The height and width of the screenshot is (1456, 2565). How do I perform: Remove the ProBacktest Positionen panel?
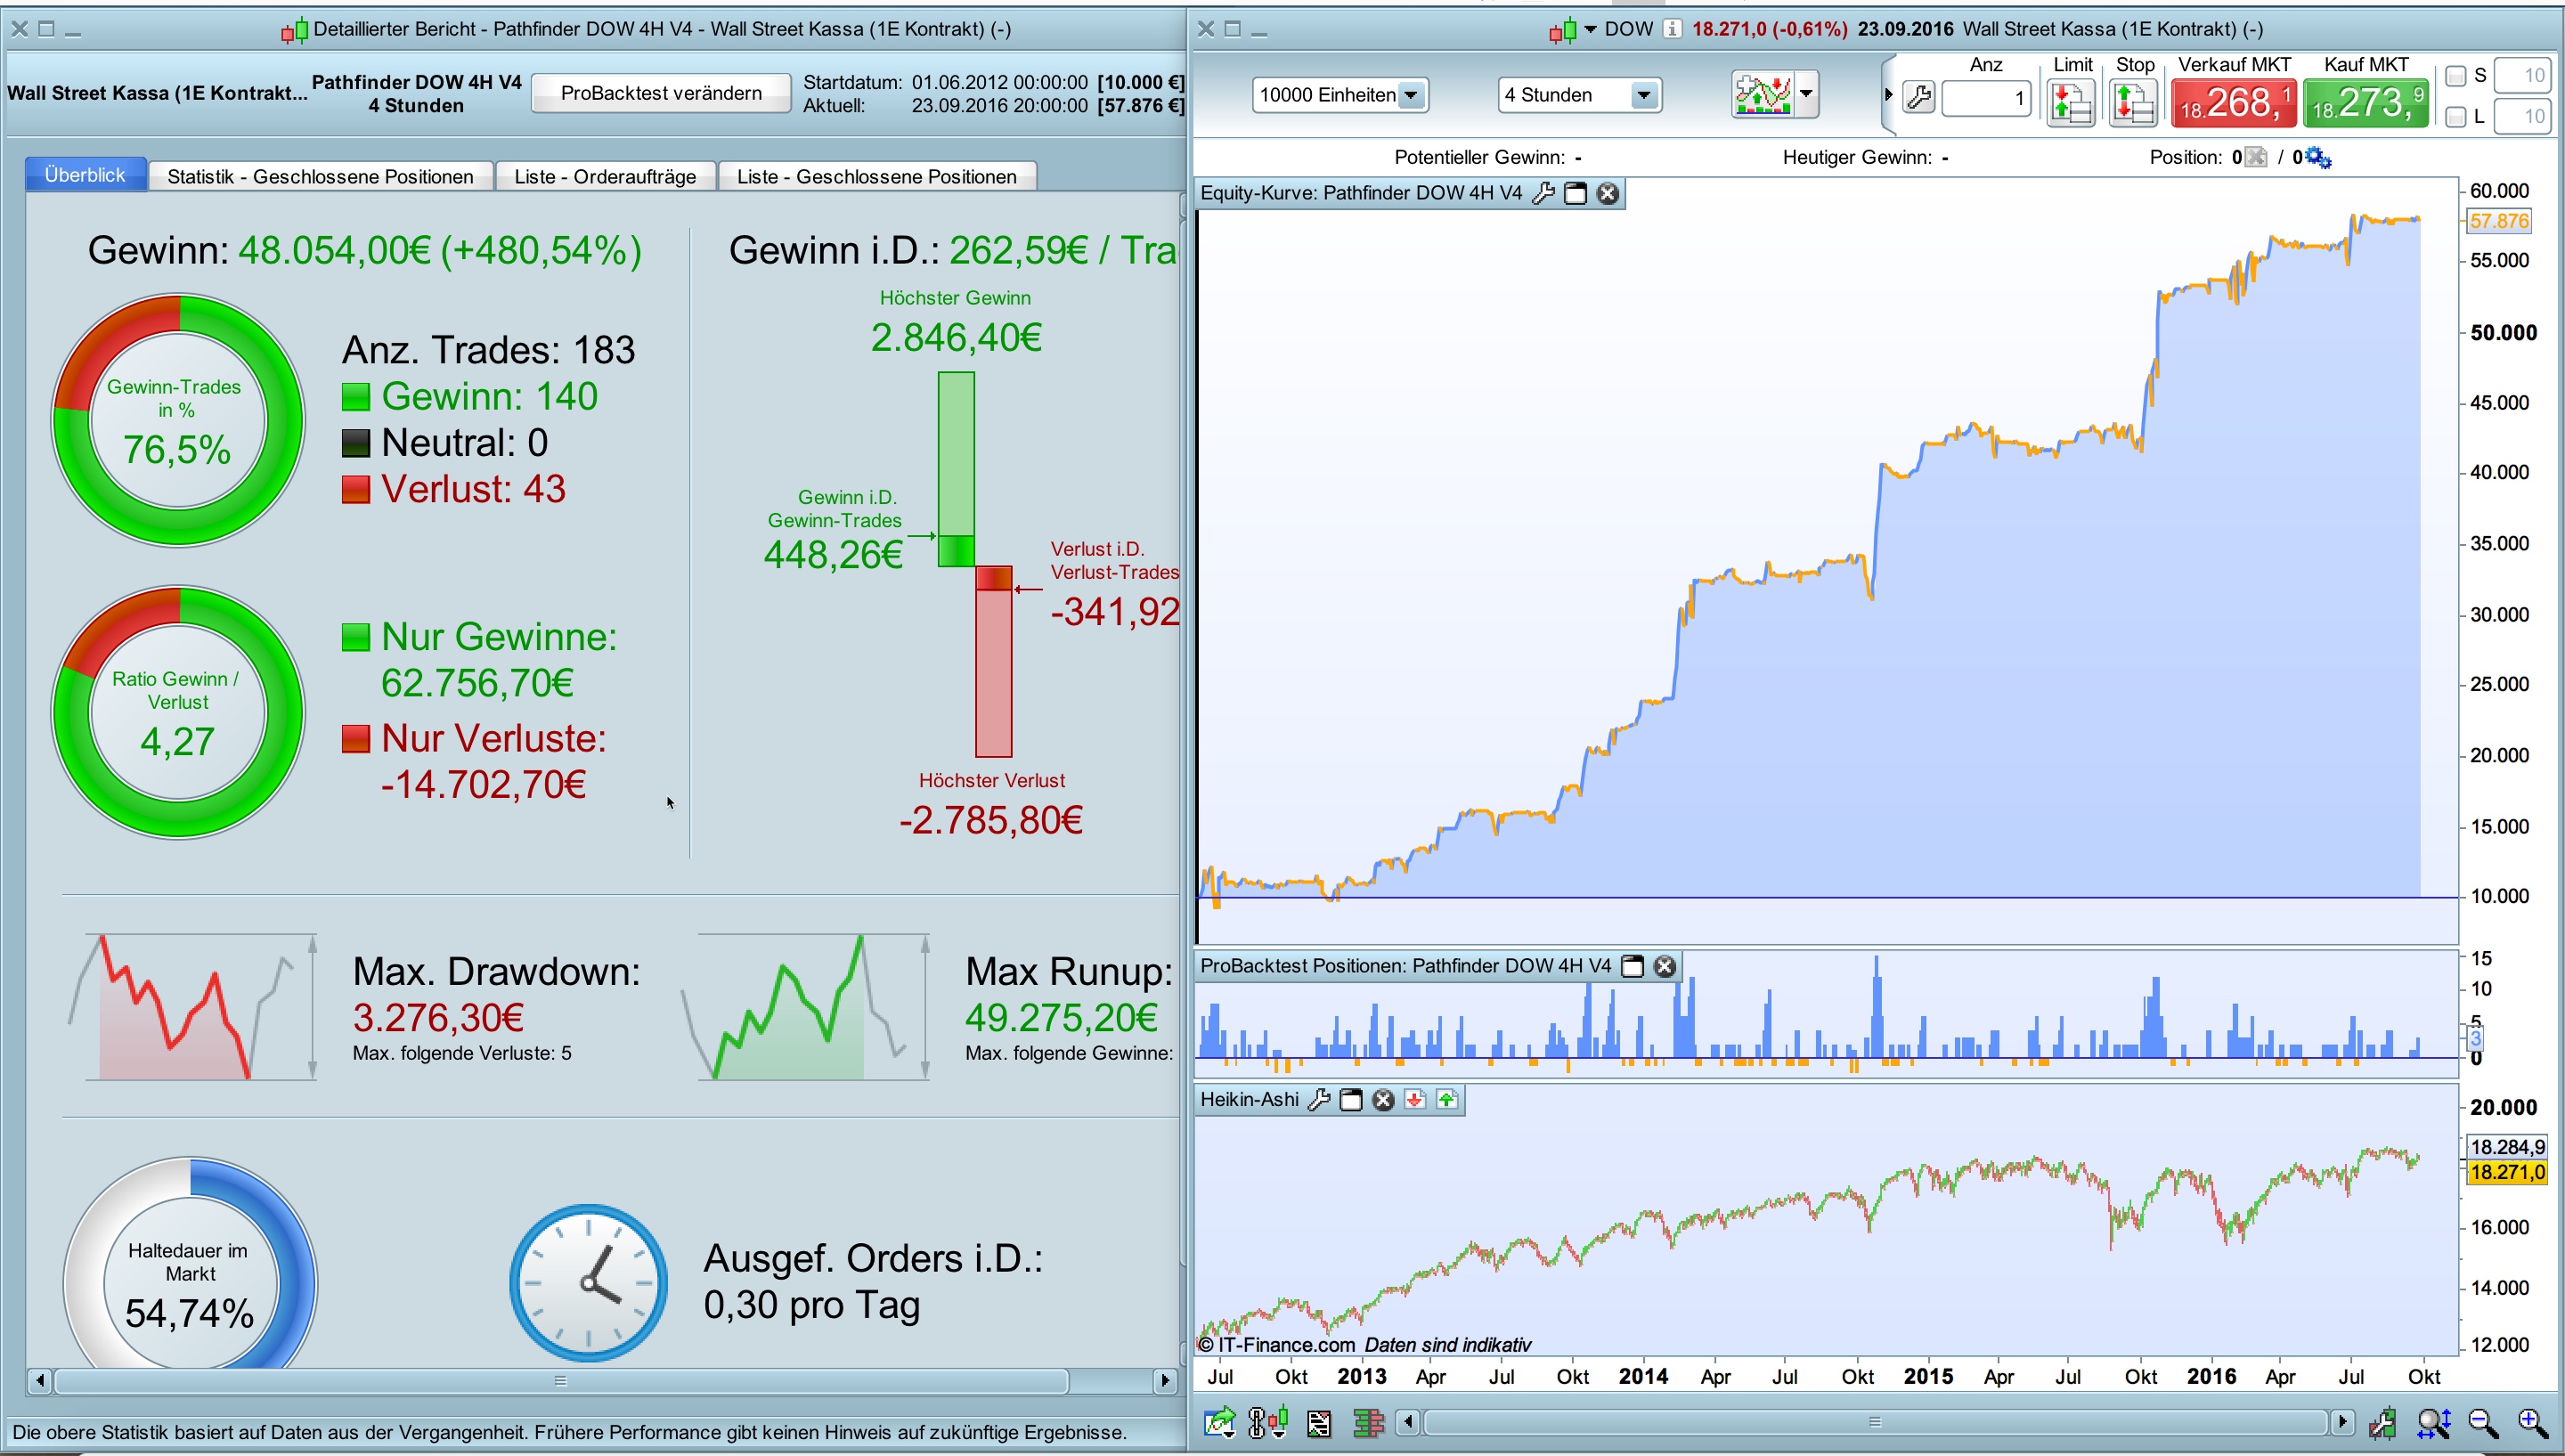1665,966
